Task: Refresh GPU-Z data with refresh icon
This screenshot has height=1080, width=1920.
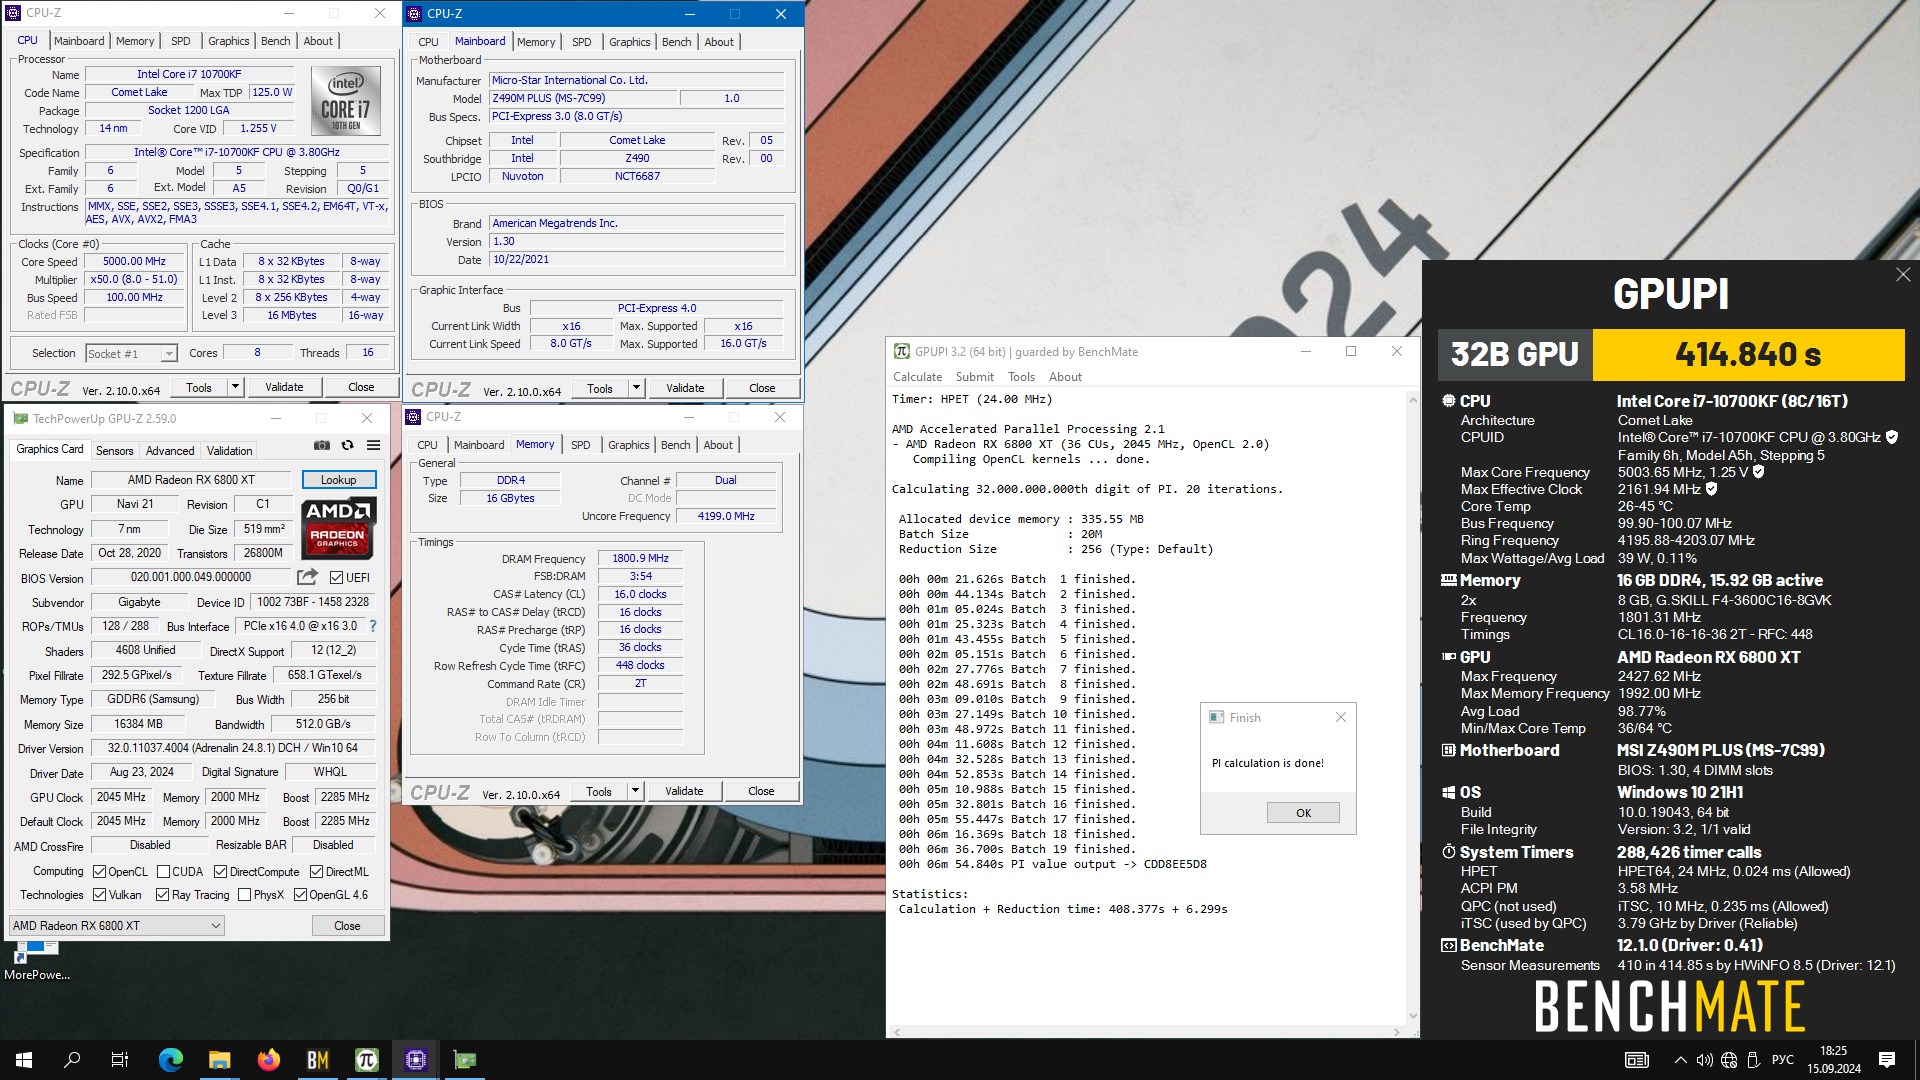Action: 347,446
